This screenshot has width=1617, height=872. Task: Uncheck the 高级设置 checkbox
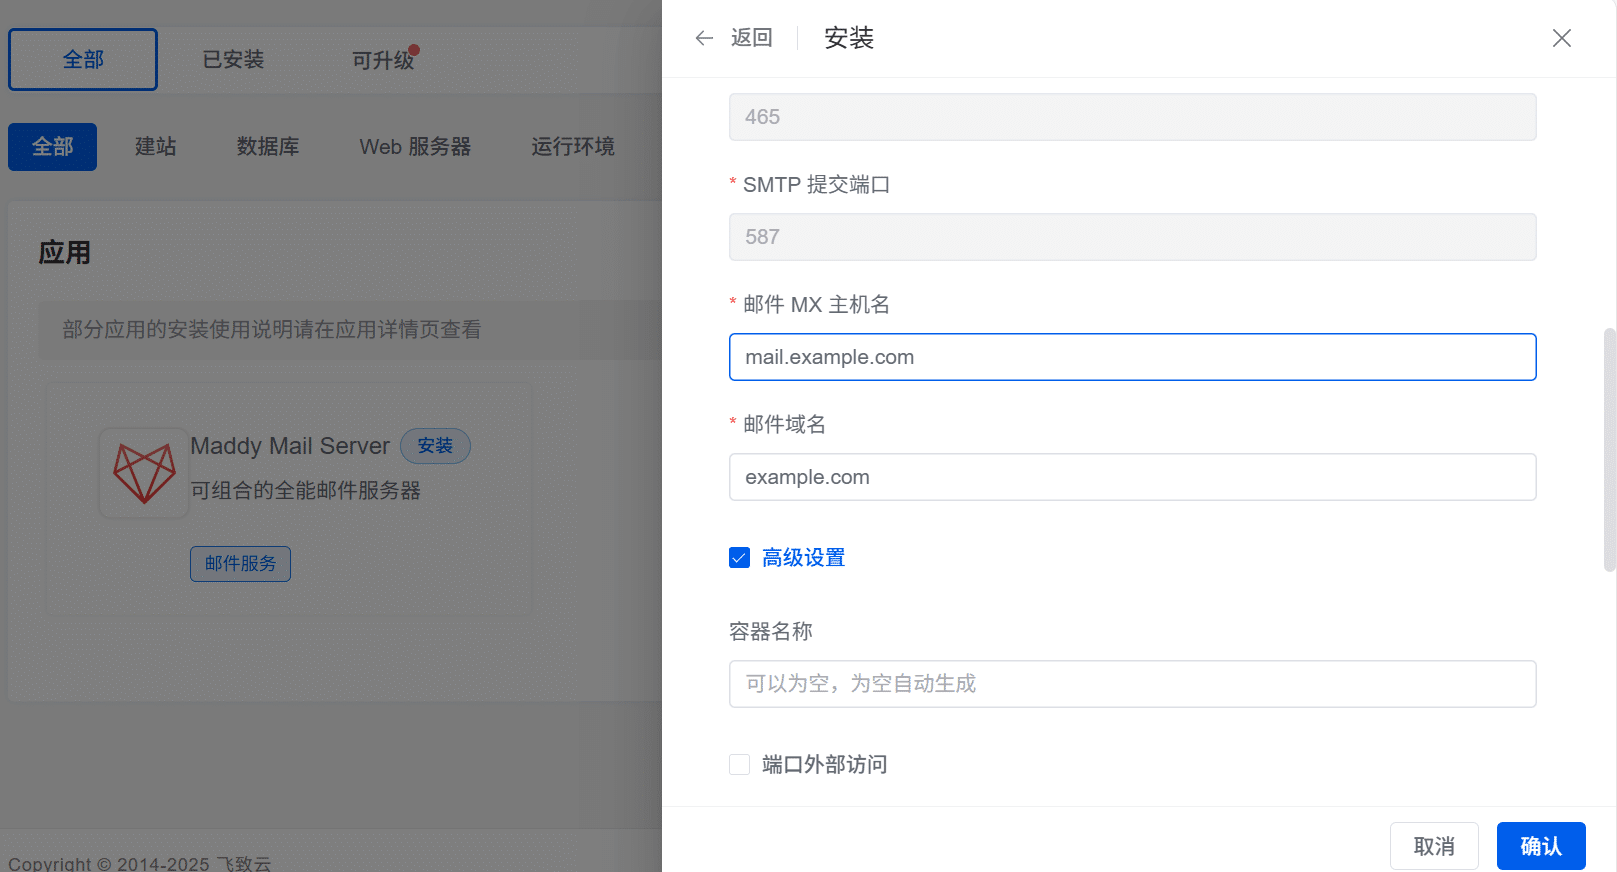pos(739,557)
